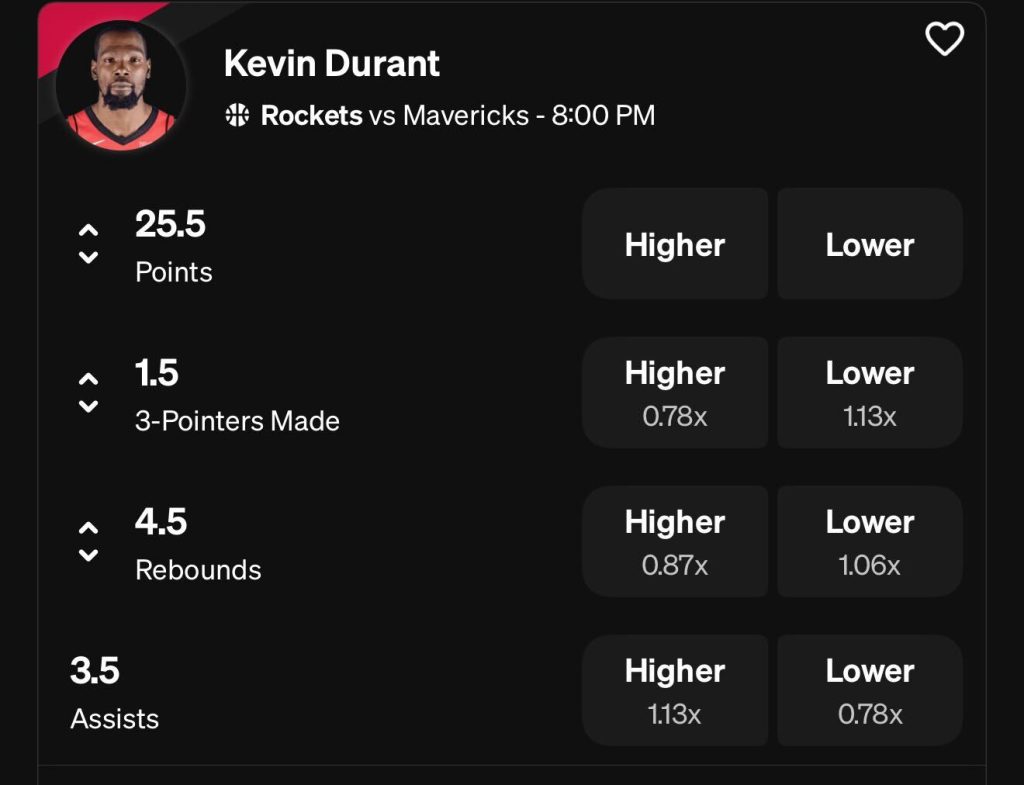Screen dimensions: 1024x785
Task: Open Rockets vs Mavericks game details
Action: pyautogui.click(x=457, y=116)
